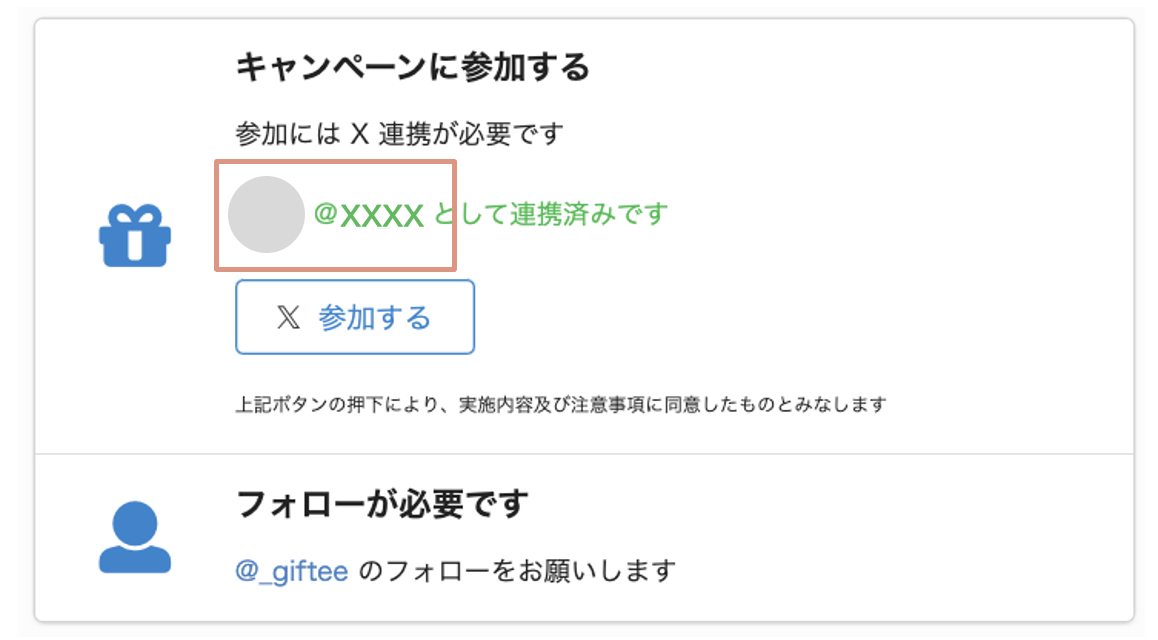Click the letter X in the 連携 requirement line

[x=361, y=132]
